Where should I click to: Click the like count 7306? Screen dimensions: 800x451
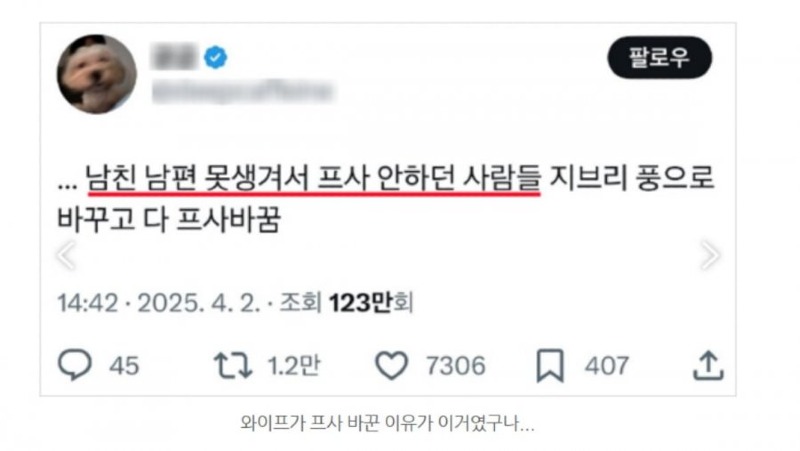tap(456, 366)
